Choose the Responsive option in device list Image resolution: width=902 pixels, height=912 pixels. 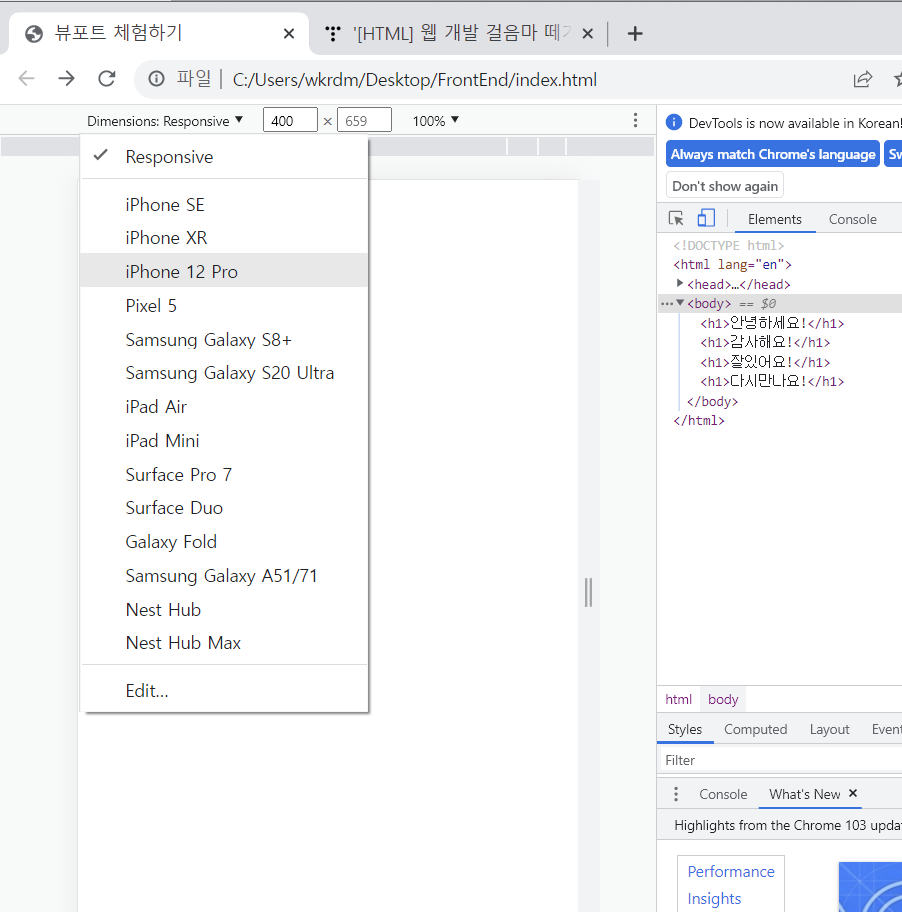[x=224, y=156]
